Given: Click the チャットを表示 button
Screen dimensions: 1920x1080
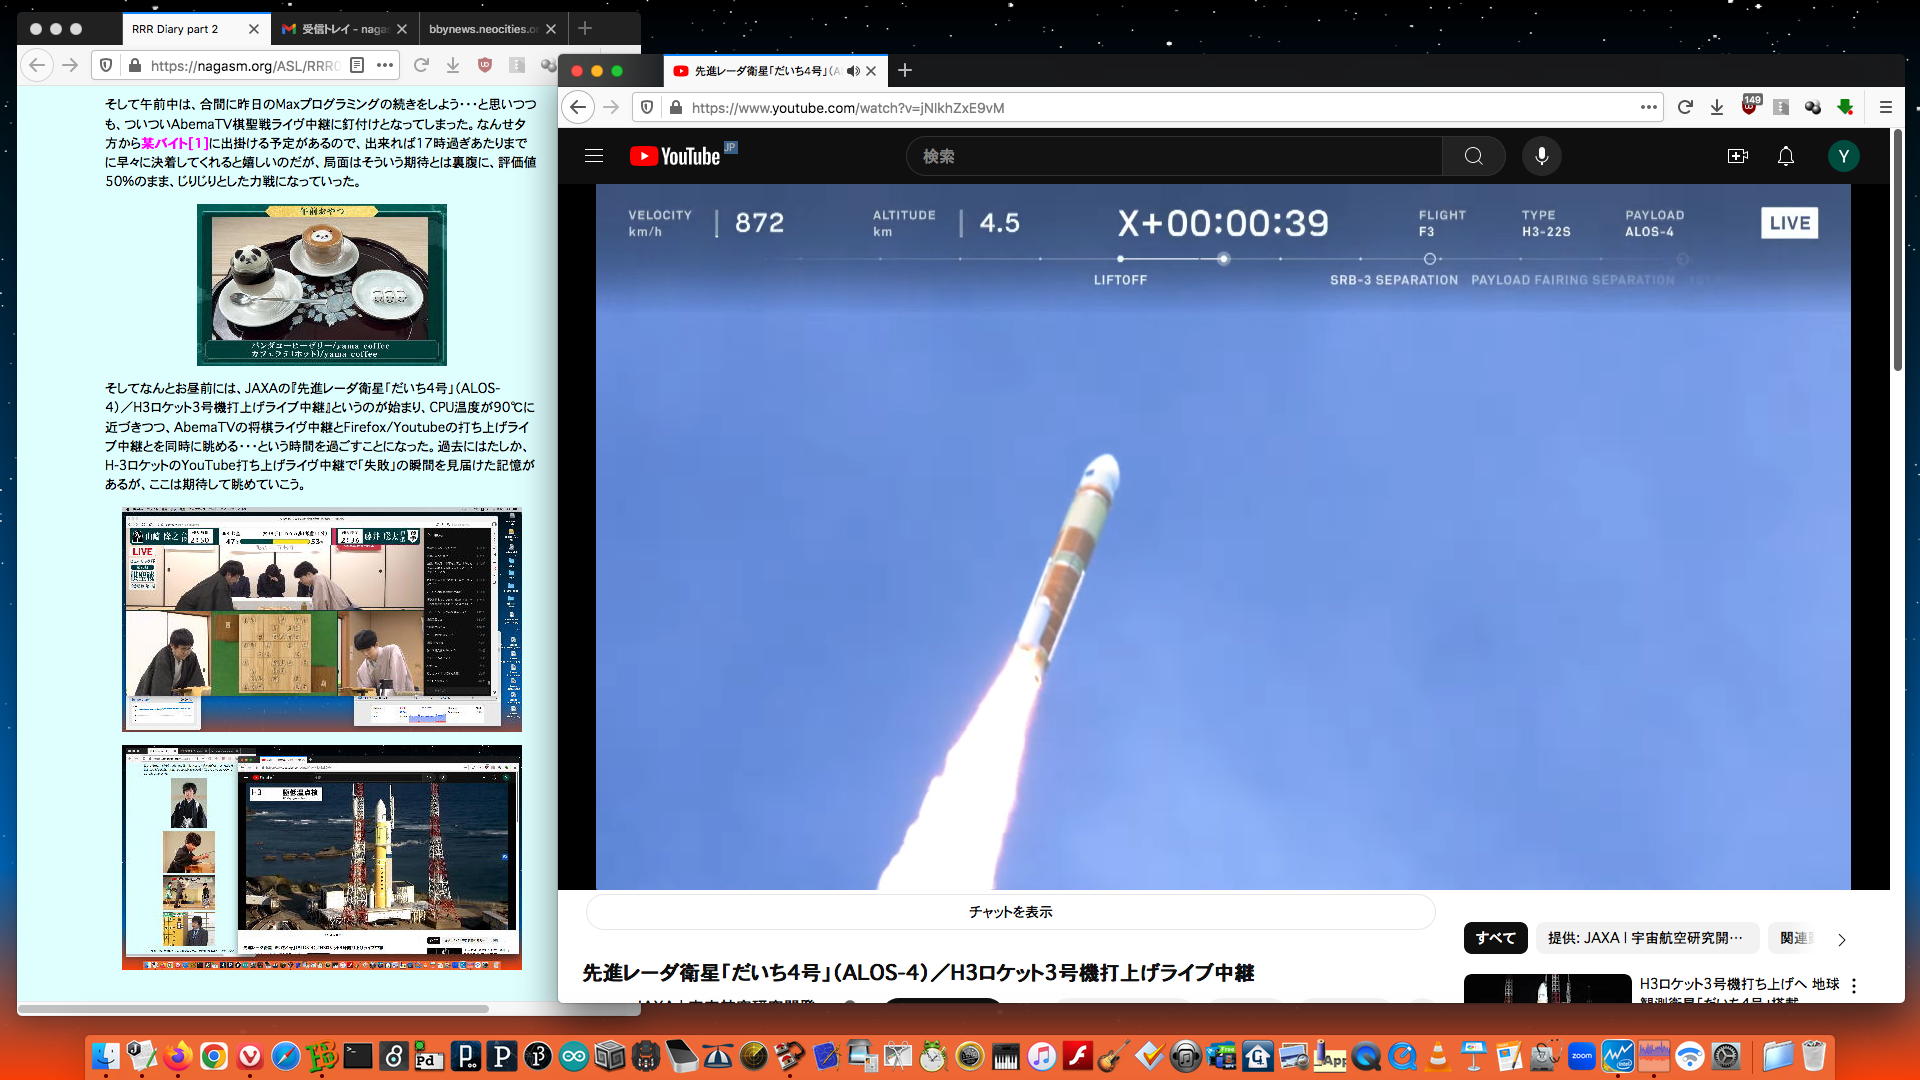Looking at the screenshot, I should 1010,911.
